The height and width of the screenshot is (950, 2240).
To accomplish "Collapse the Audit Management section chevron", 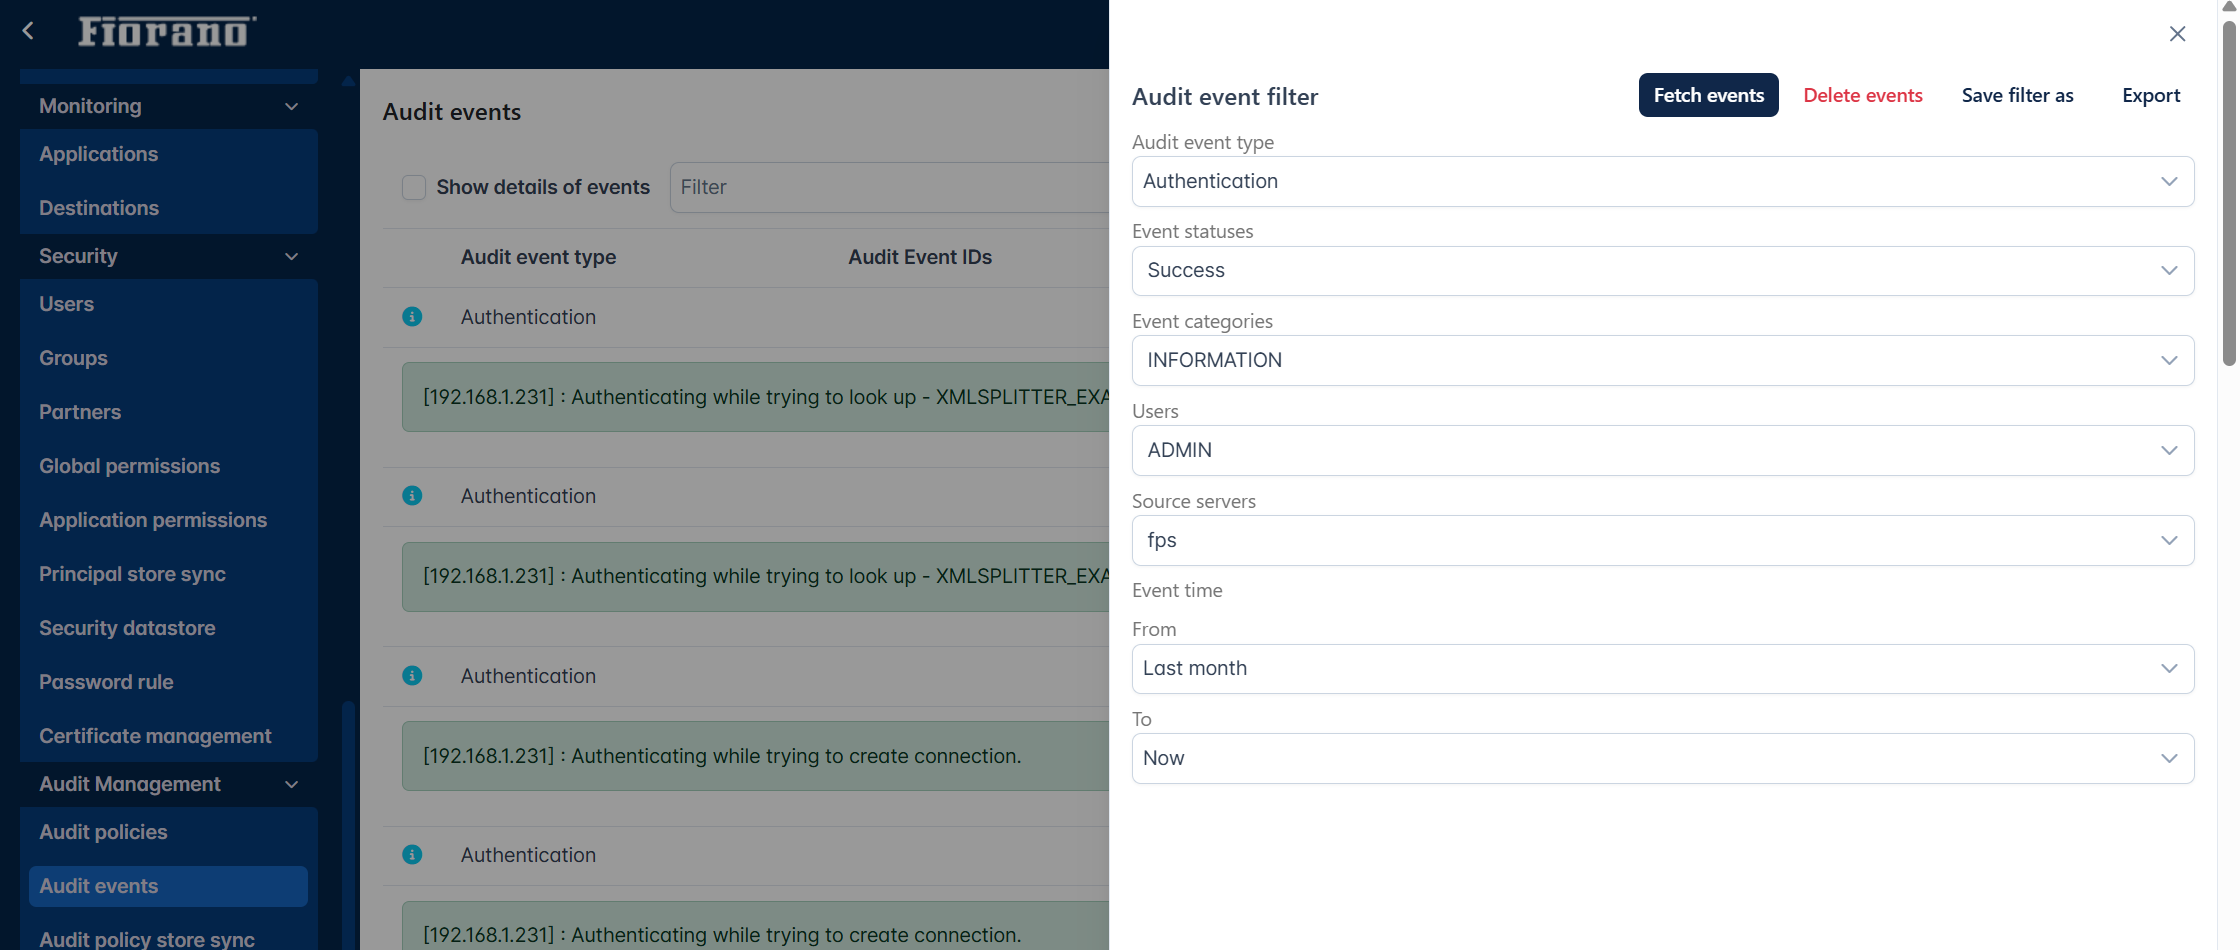I will (291, 784).
